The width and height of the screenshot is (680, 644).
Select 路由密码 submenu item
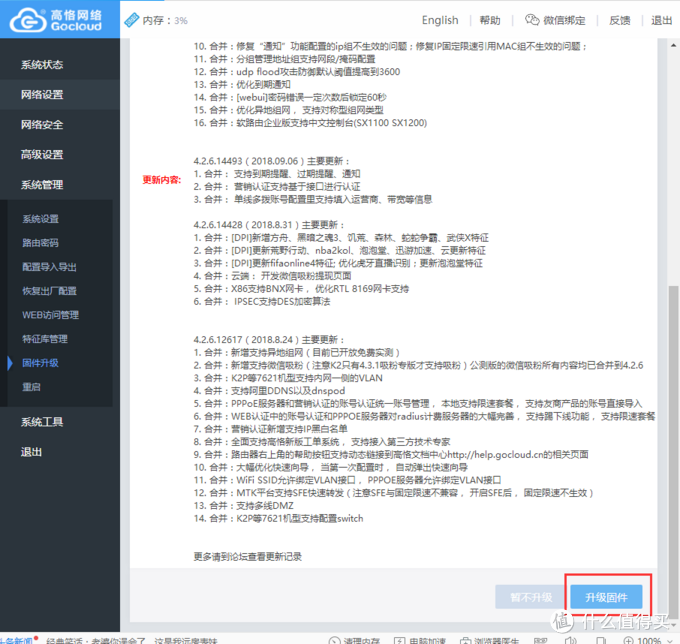(41, 243)
